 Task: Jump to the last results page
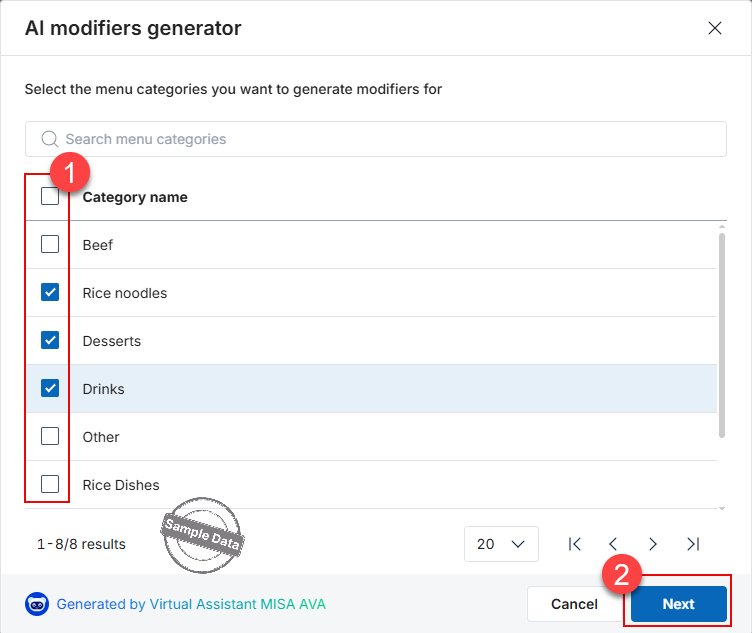click(x=693, y=544)
